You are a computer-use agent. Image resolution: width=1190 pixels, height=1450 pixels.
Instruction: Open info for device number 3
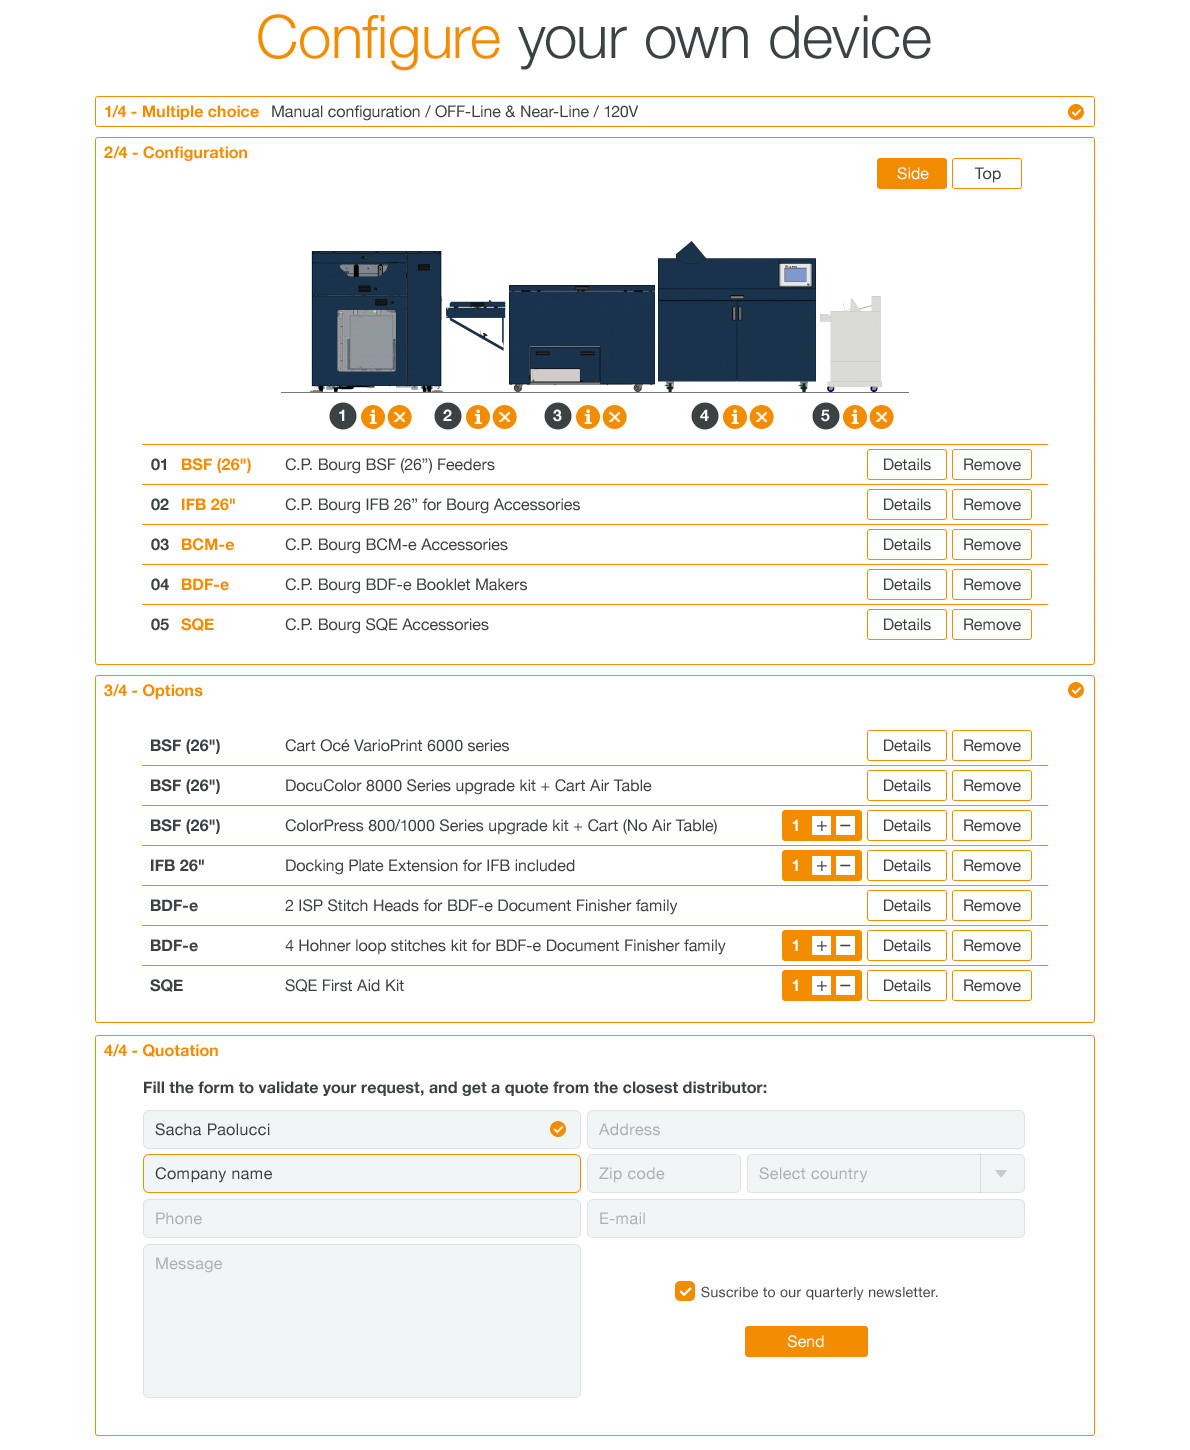pos(588,417)
